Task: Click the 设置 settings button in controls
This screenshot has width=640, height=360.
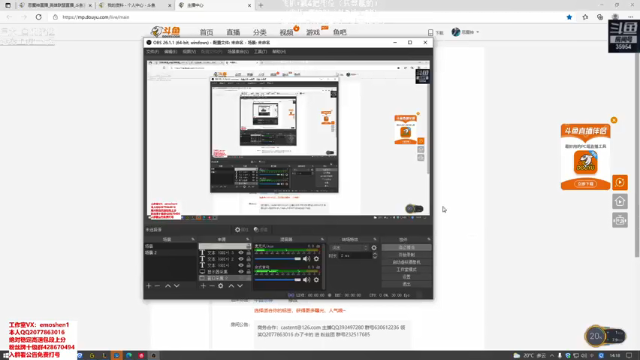Action: 407,277
